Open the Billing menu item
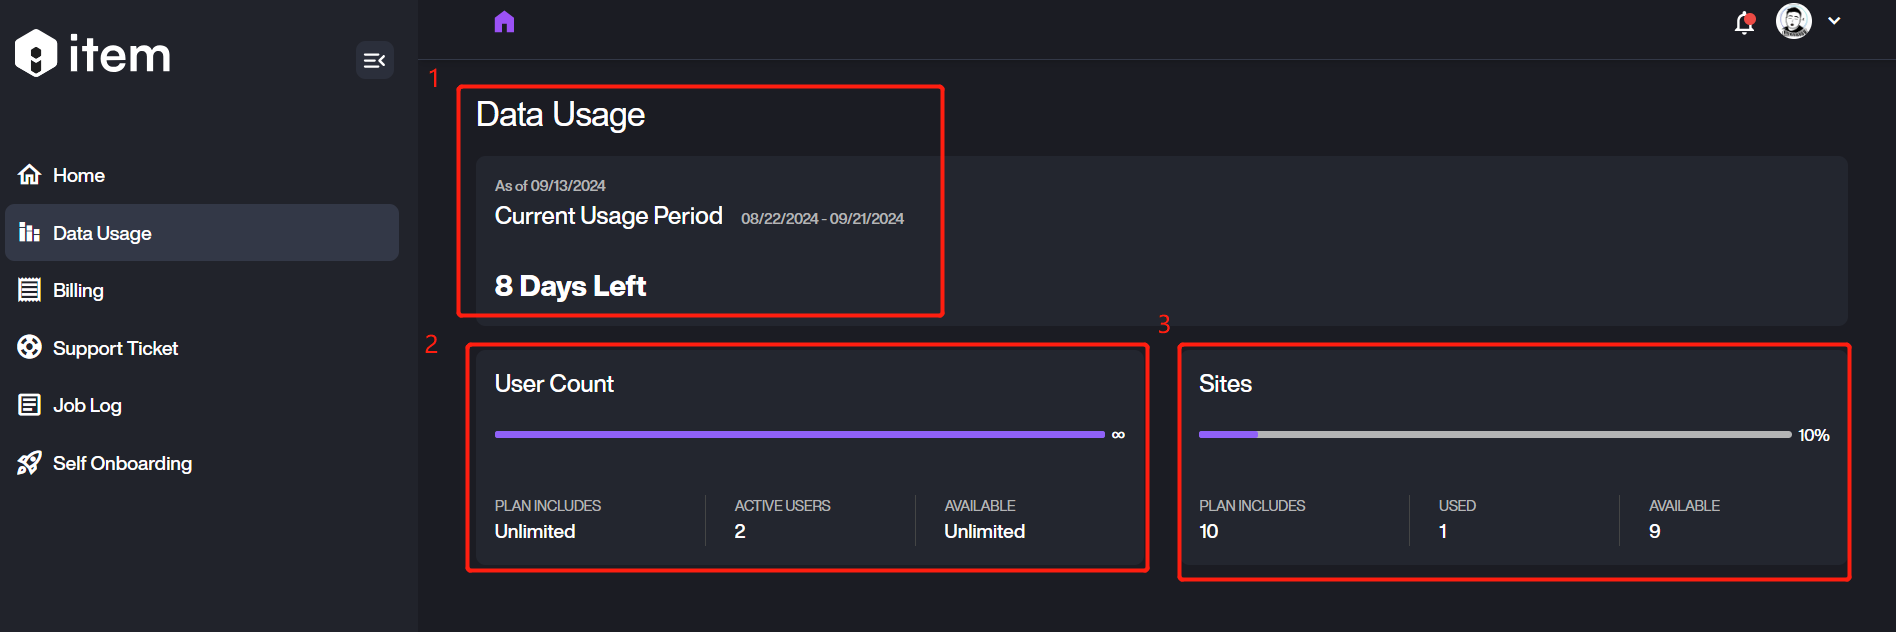Screen dimensions: 1896x632 click(x=78, y=290)
